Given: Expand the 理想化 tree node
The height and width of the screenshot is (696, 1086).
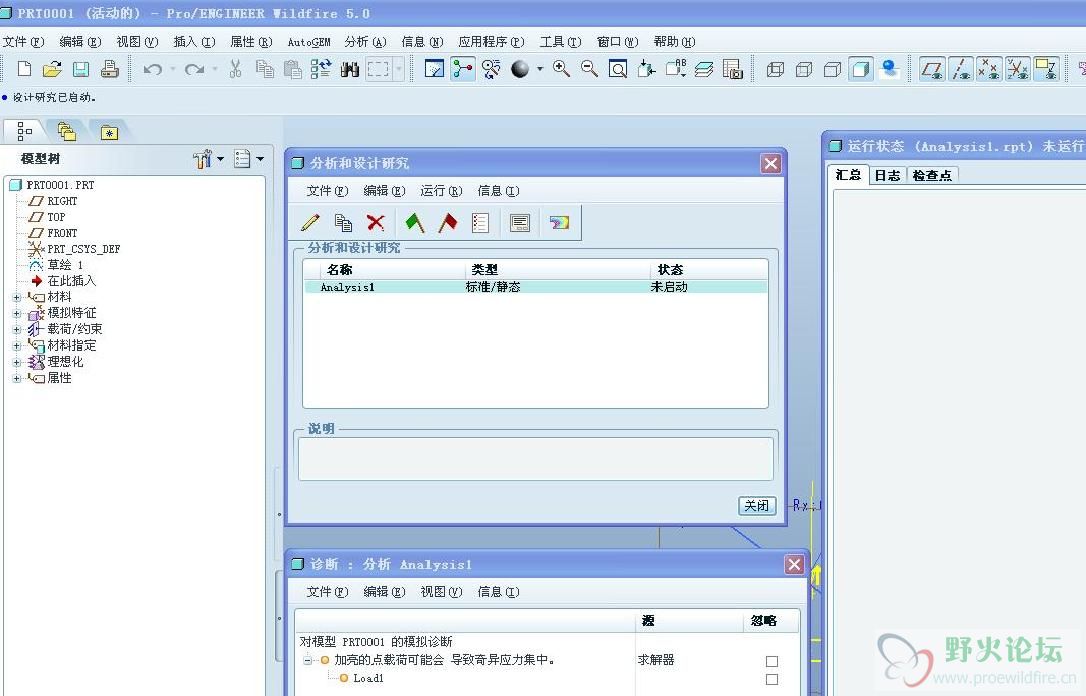Looking at the screenshot, I should coord(16,362).
